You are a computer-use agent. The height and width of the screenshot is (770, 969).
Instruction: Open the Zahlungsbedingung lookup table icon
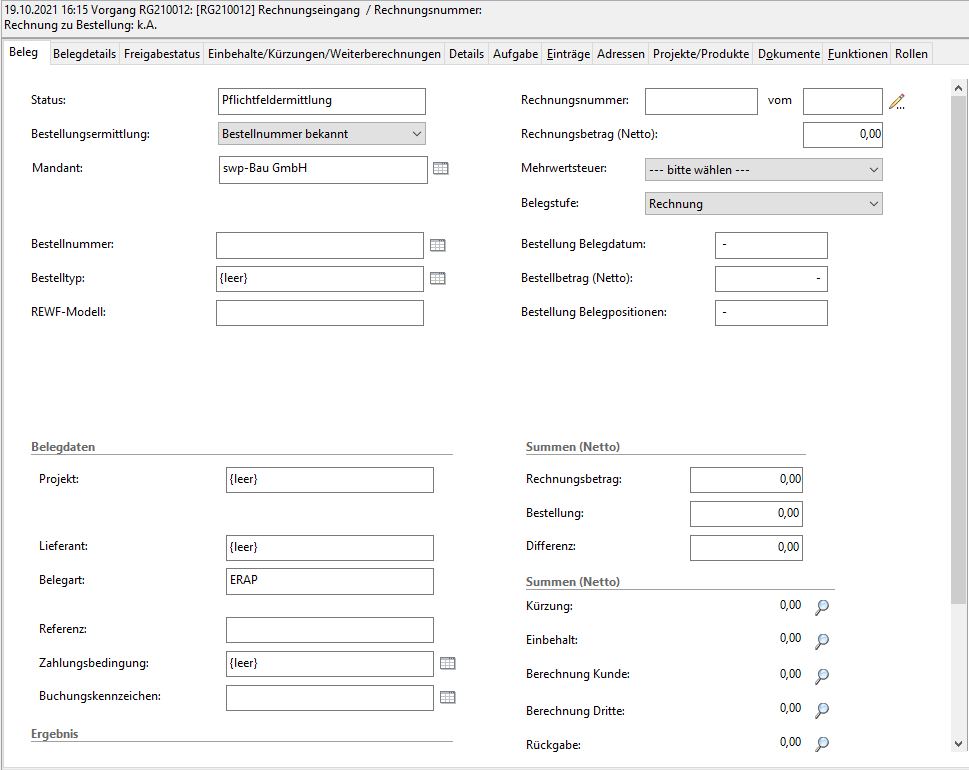pos(447,663)
